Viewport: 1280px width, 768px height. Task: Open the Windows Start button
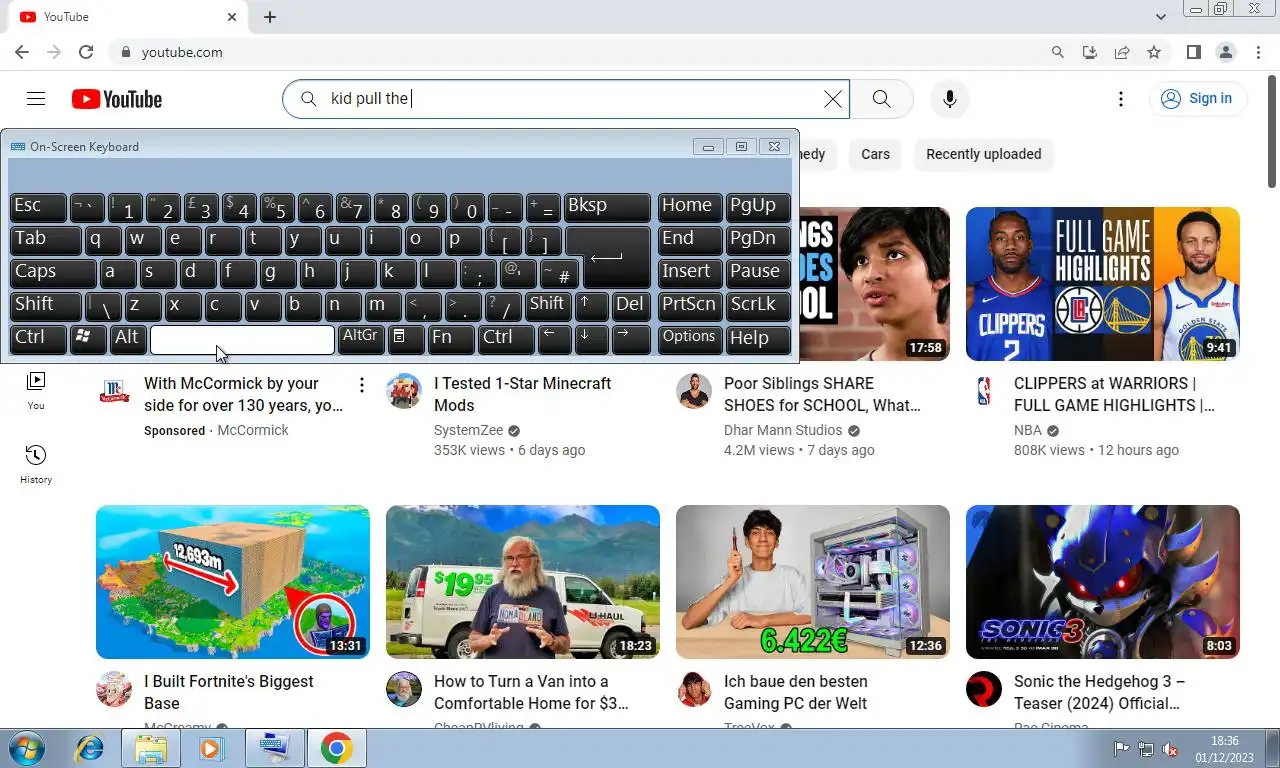tap(25, 748)
